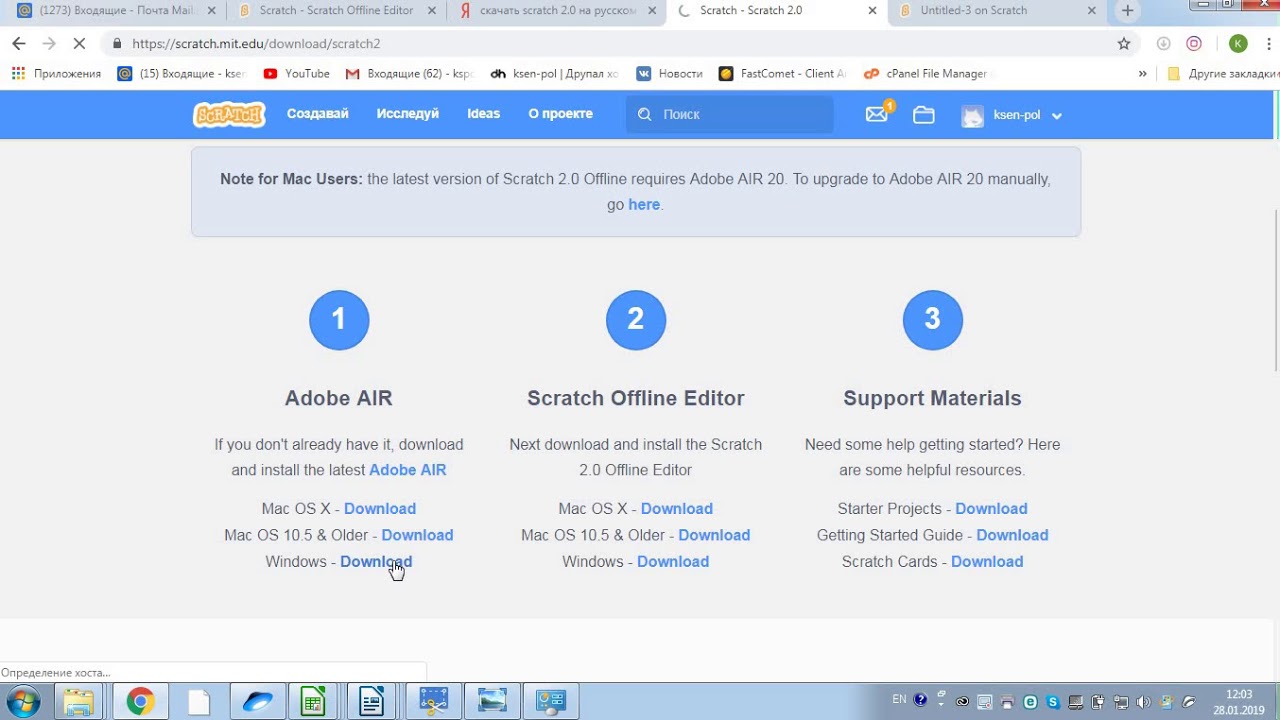Viewport: 1280px width, 720px height.
Task: Switch to Scratch Offline Editor tab
Action: 336,11
